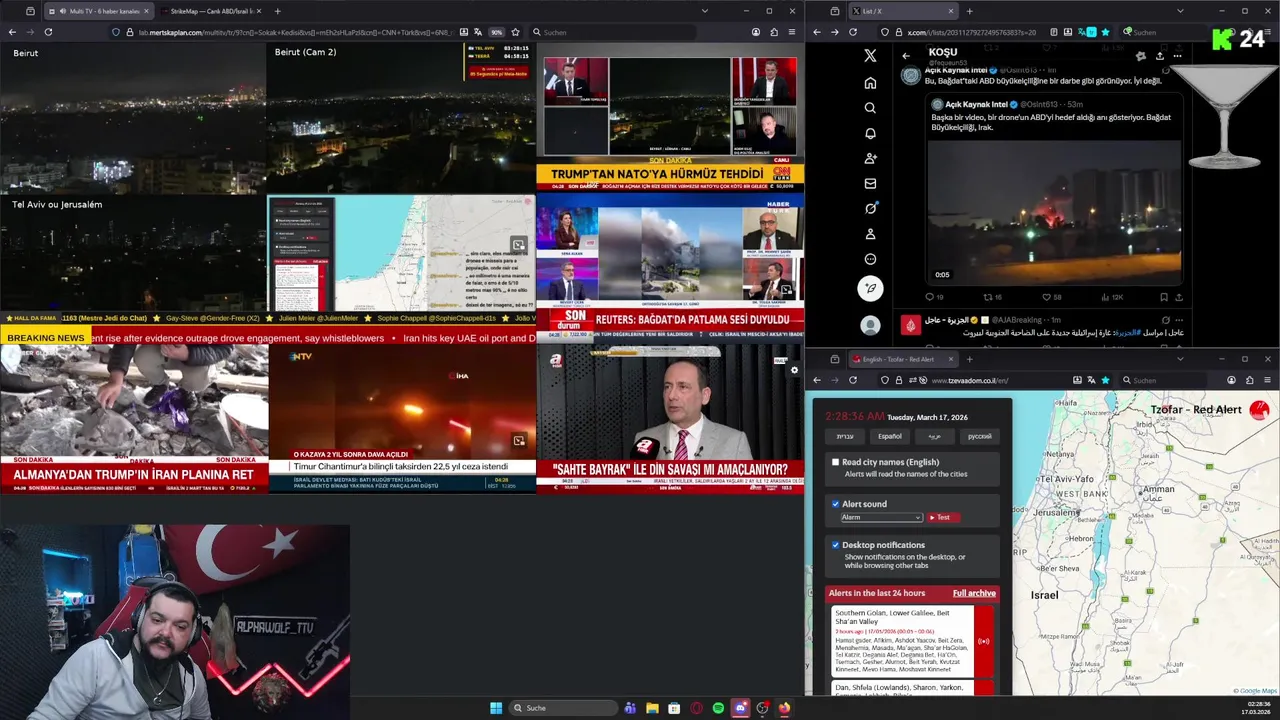The image size is (1280, 720).
Task: Click the X logo in the sidebar
Action: click(x=870, y=56)
